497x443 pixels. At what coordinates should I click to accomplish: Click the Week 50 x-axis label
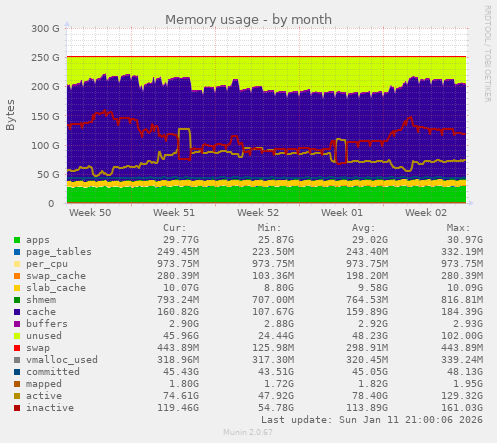coord(90,213)
